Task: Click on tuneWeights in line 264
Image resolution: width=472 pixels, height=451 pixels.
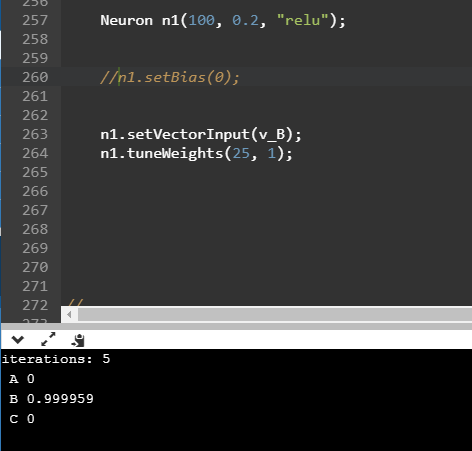Action: (x=175, y=154)
